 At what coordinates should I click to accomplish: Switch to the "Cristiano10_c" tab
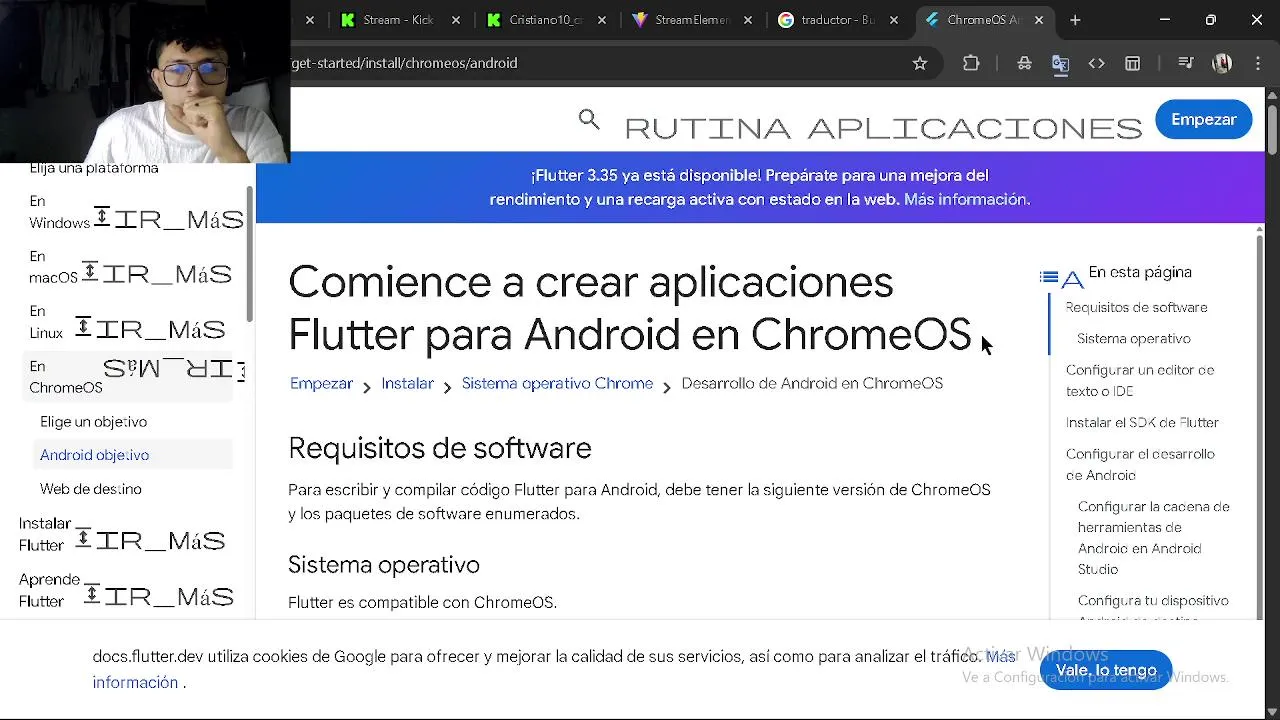click(545, 20)
